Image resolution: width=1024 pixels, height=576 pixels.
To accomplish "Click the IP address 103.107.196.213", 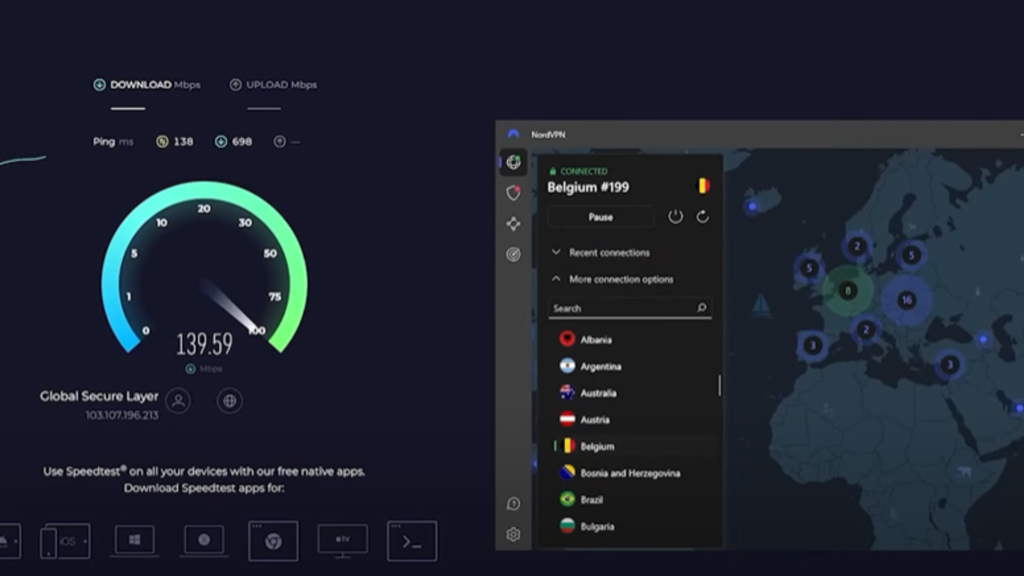I will [x=122, y=415].
